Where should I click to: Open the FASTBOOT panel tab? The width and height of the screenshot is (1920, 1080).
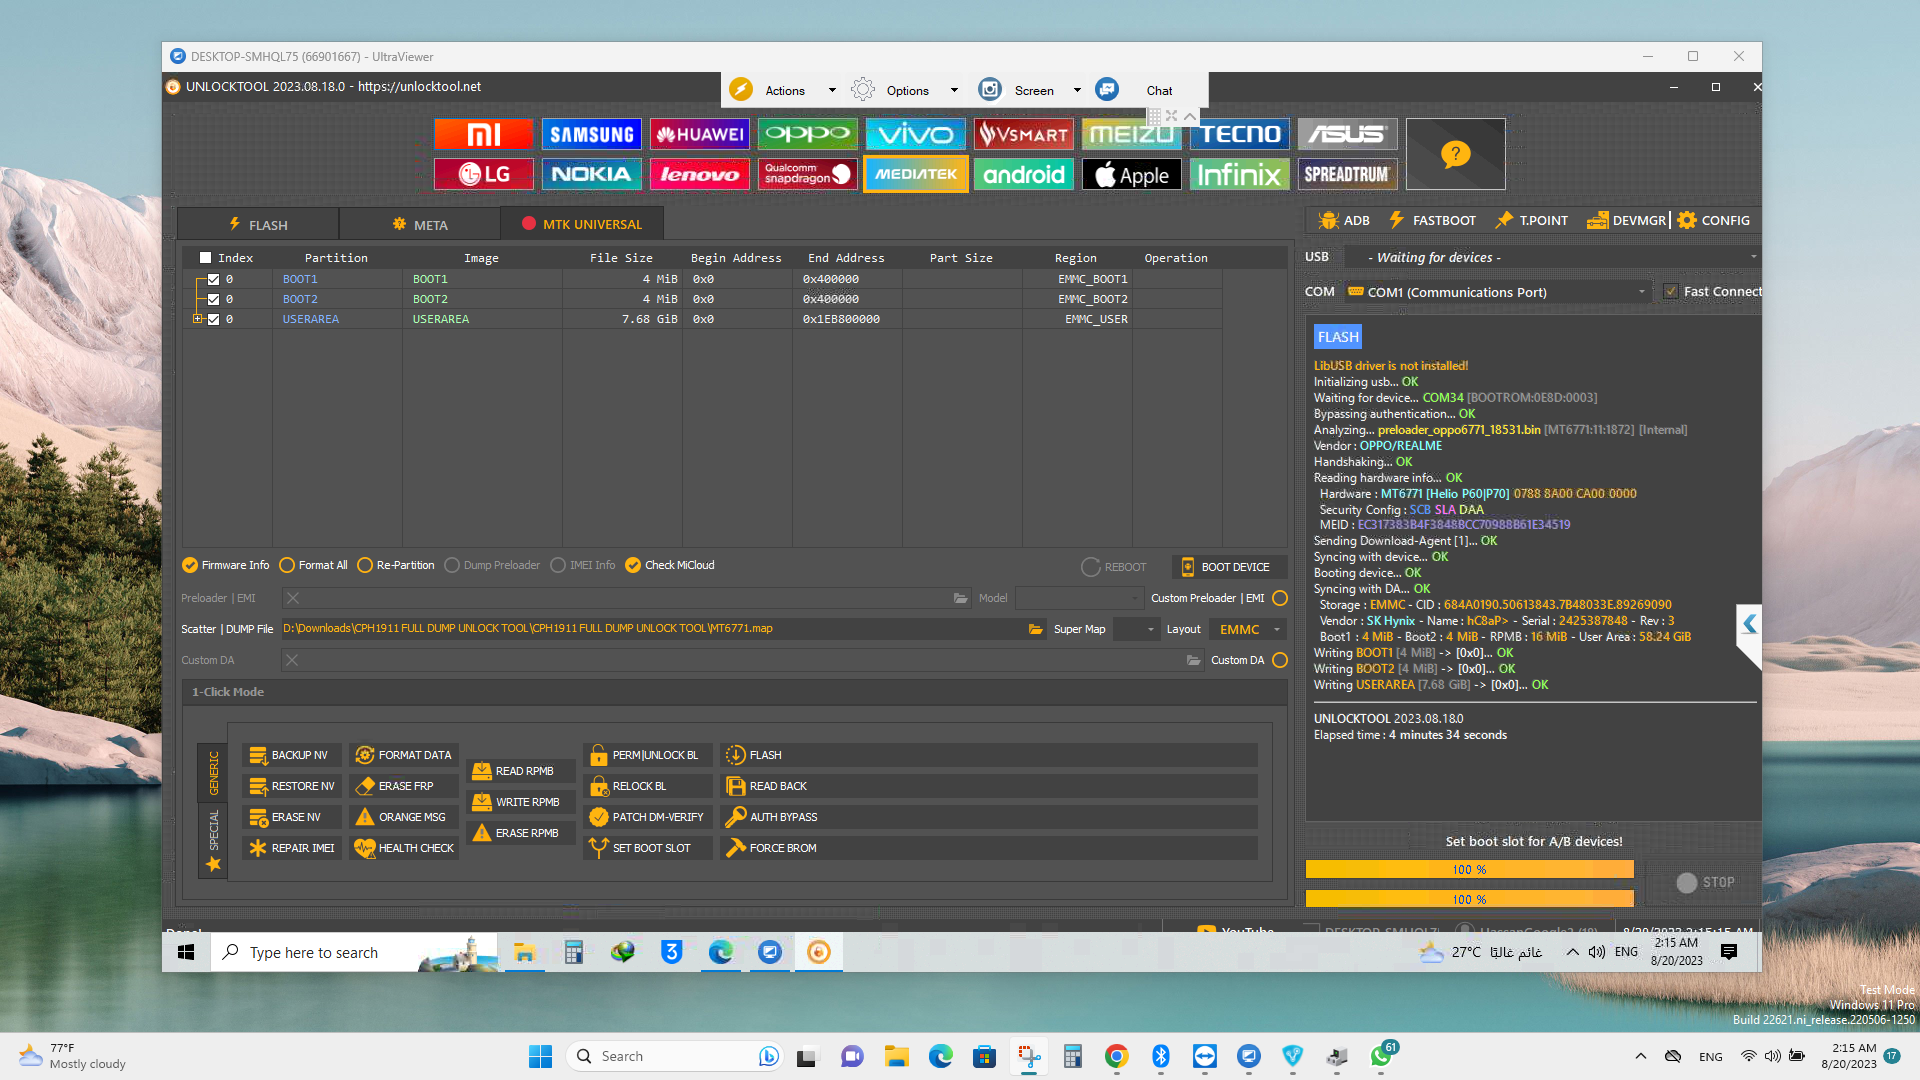tap(1432, 220)
